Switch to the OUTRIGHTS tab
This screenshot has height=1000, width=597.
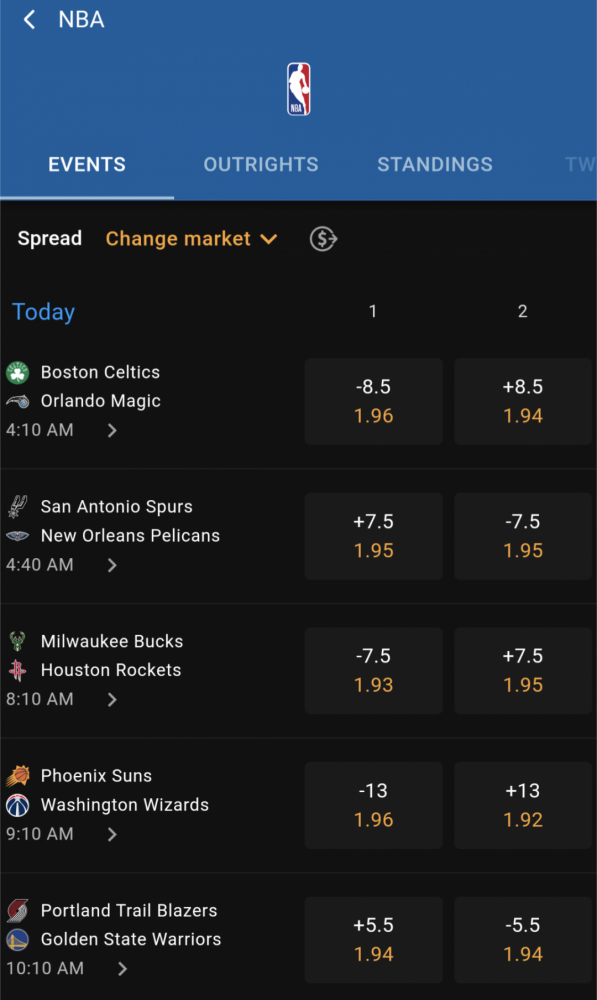click(261, 165)
